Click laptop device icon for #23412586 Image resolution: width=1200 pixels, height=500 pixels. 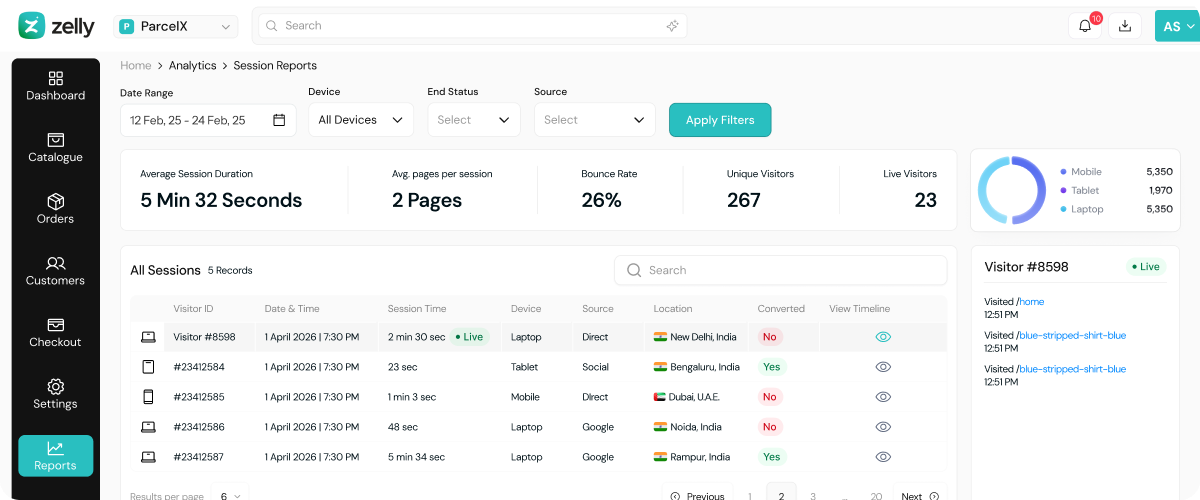(148, 427)
